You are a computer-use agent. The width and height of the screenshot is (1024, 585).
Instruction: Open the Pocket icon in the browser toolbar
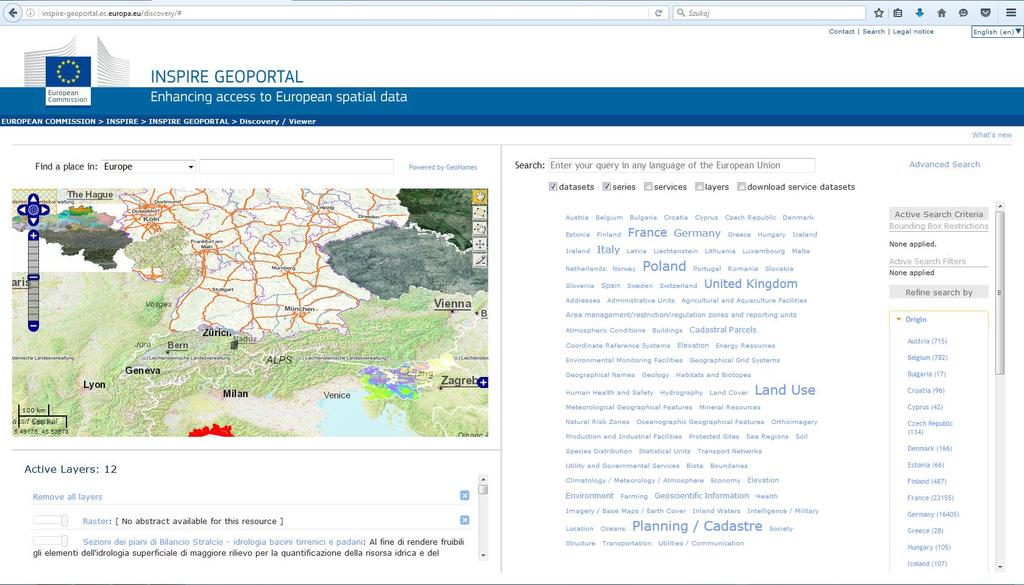[x=986, y=12]
